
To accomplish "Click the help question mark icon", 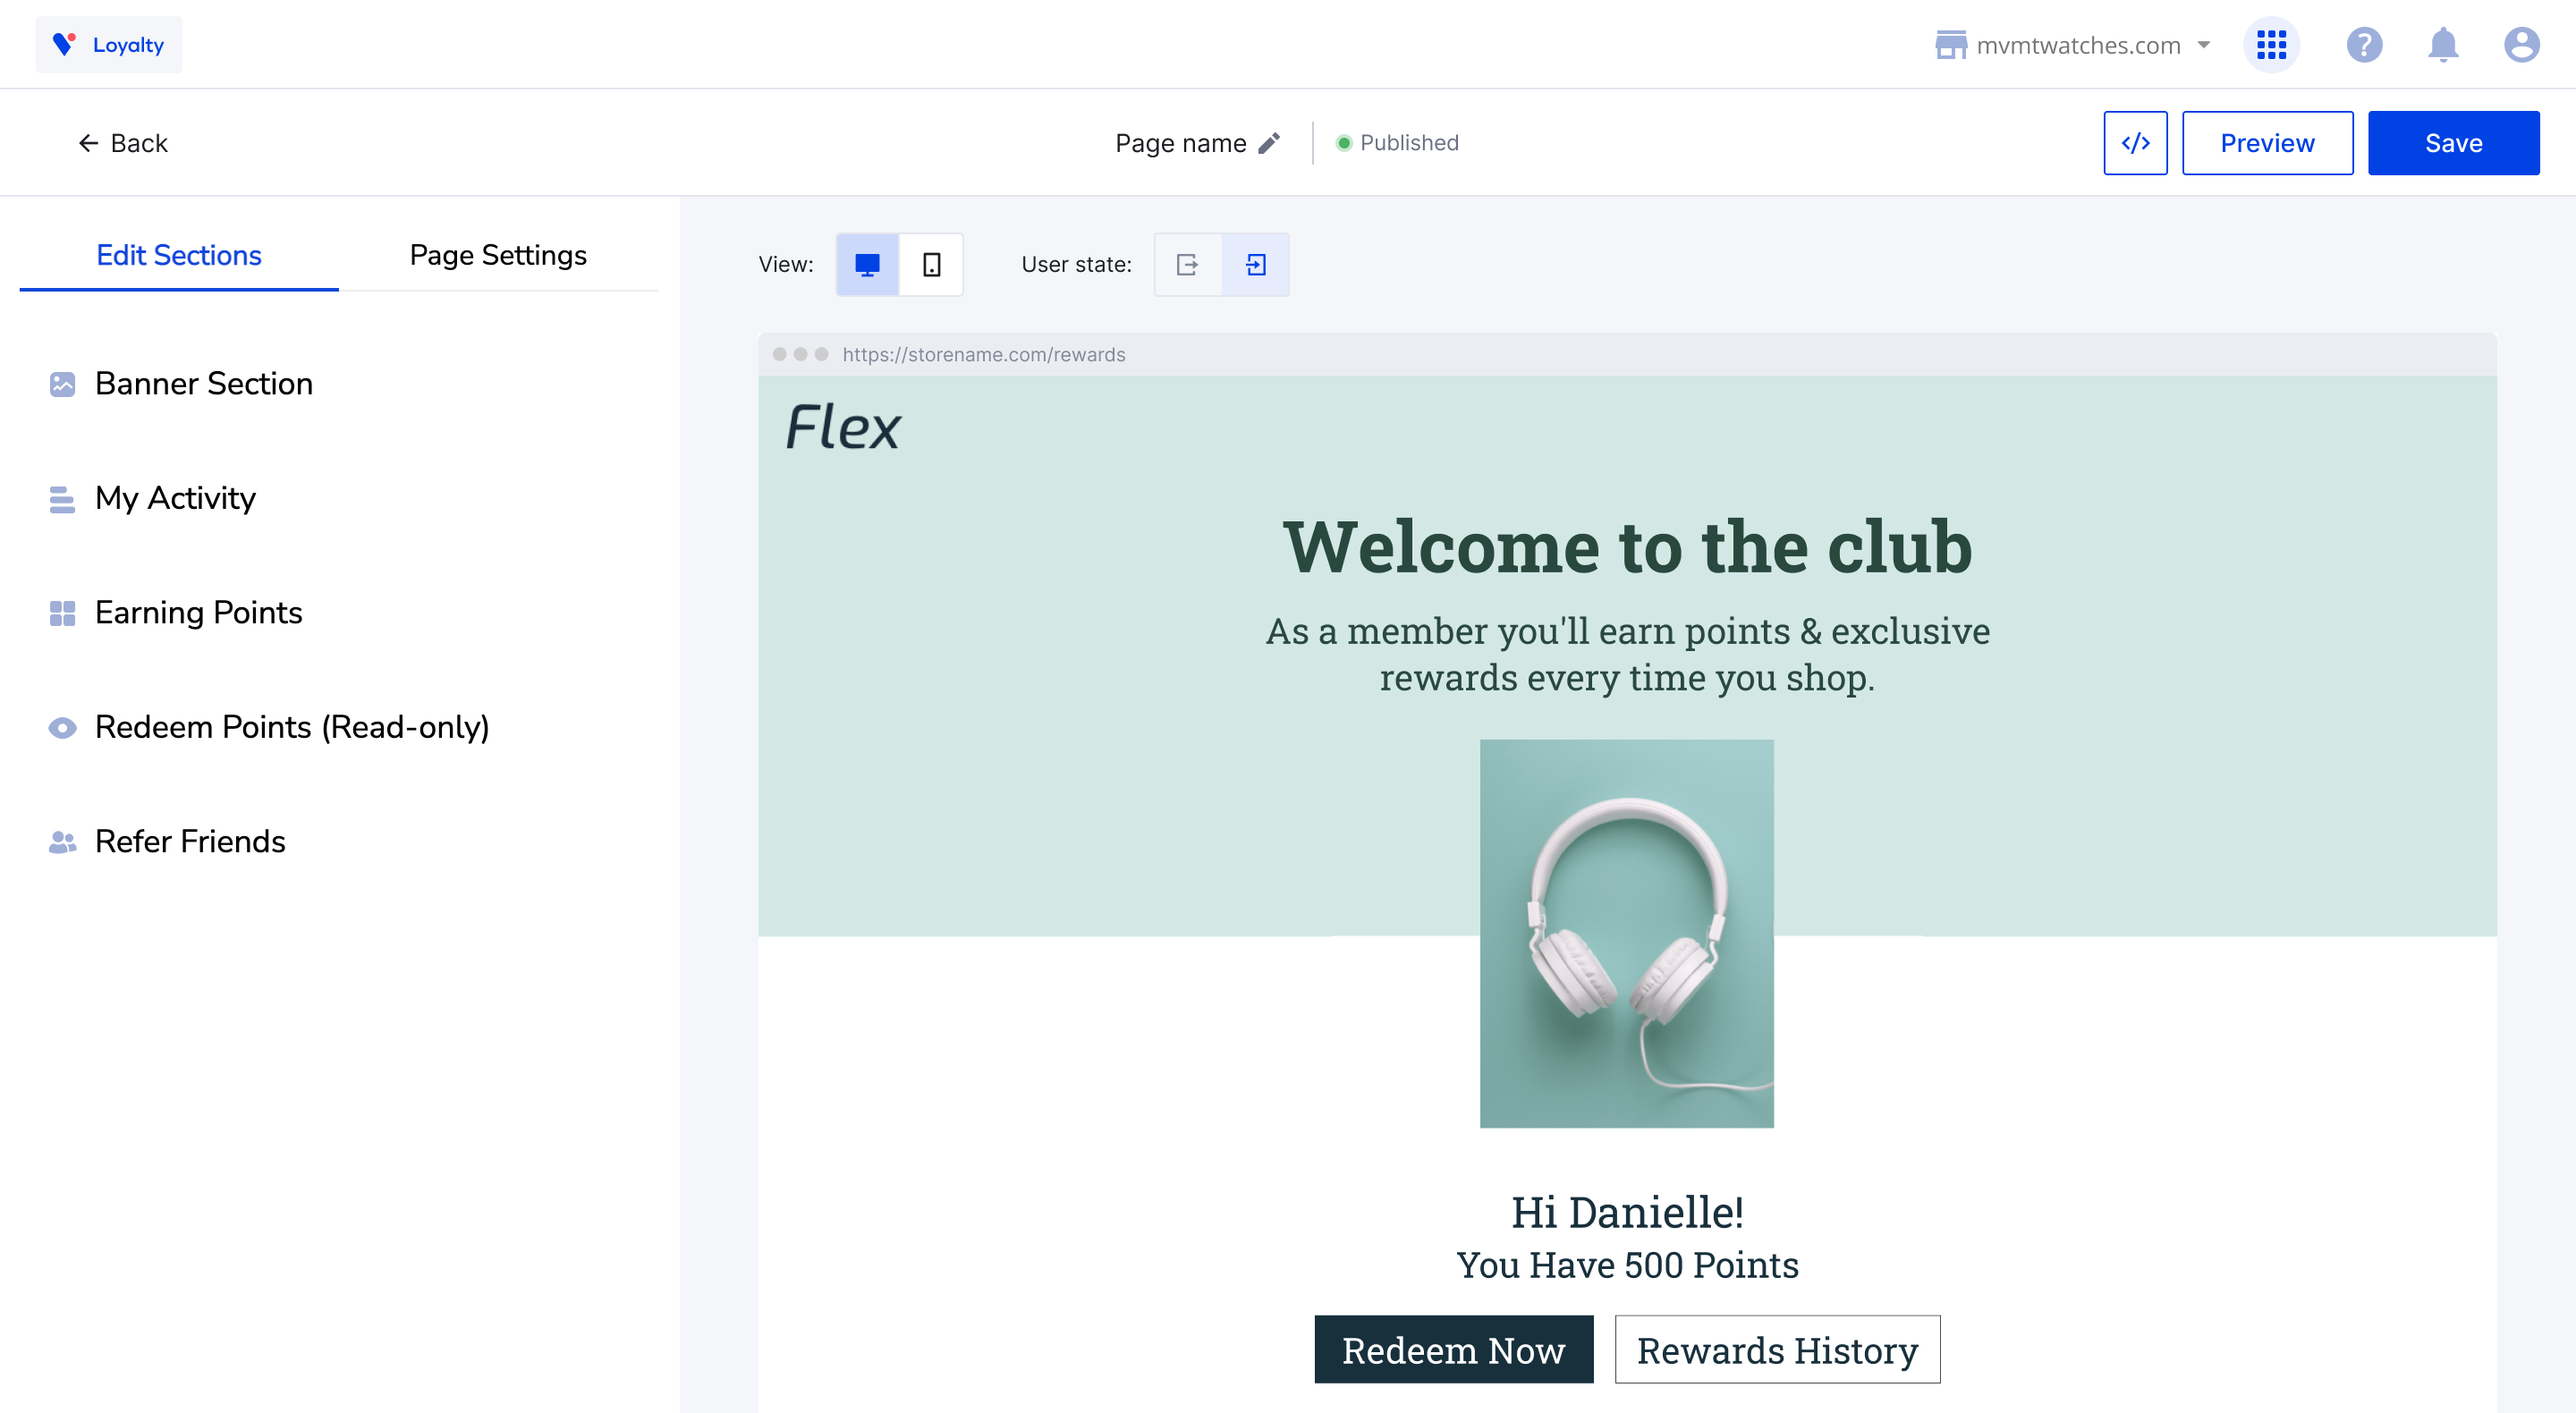I will [2364, 45].
